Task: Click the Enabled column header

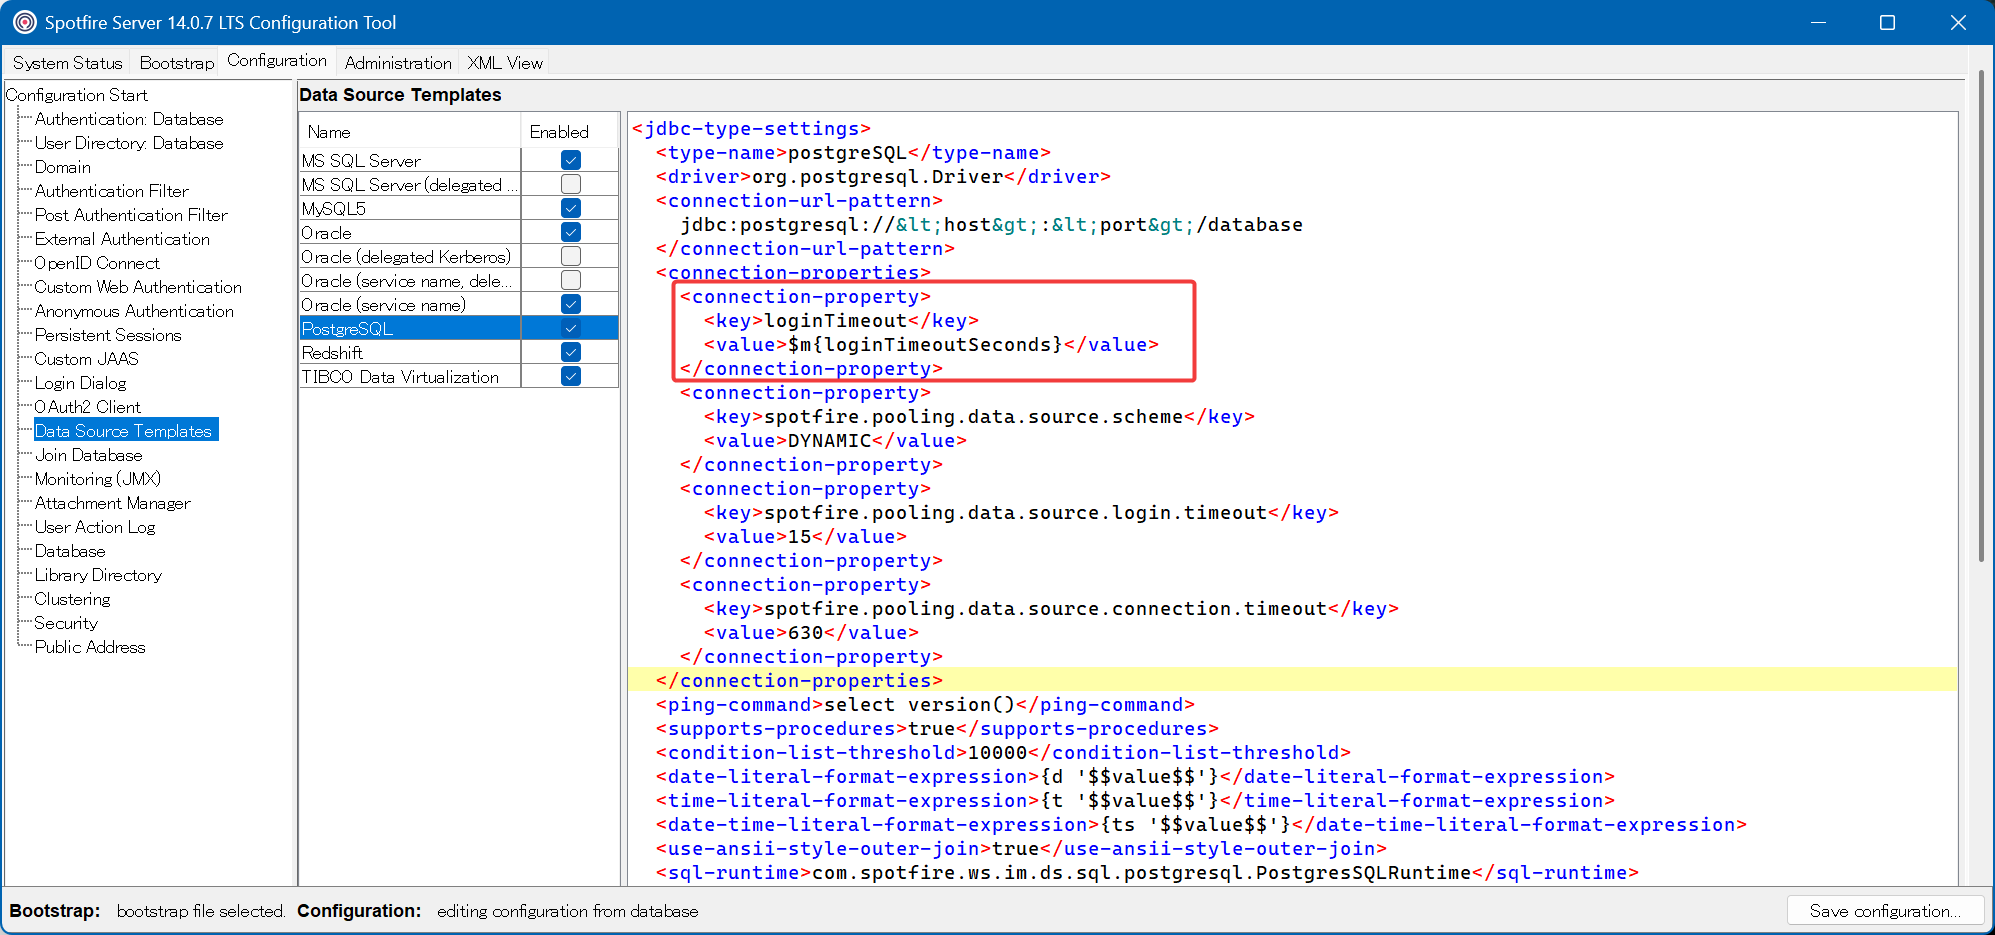Action: click(570, 131)
